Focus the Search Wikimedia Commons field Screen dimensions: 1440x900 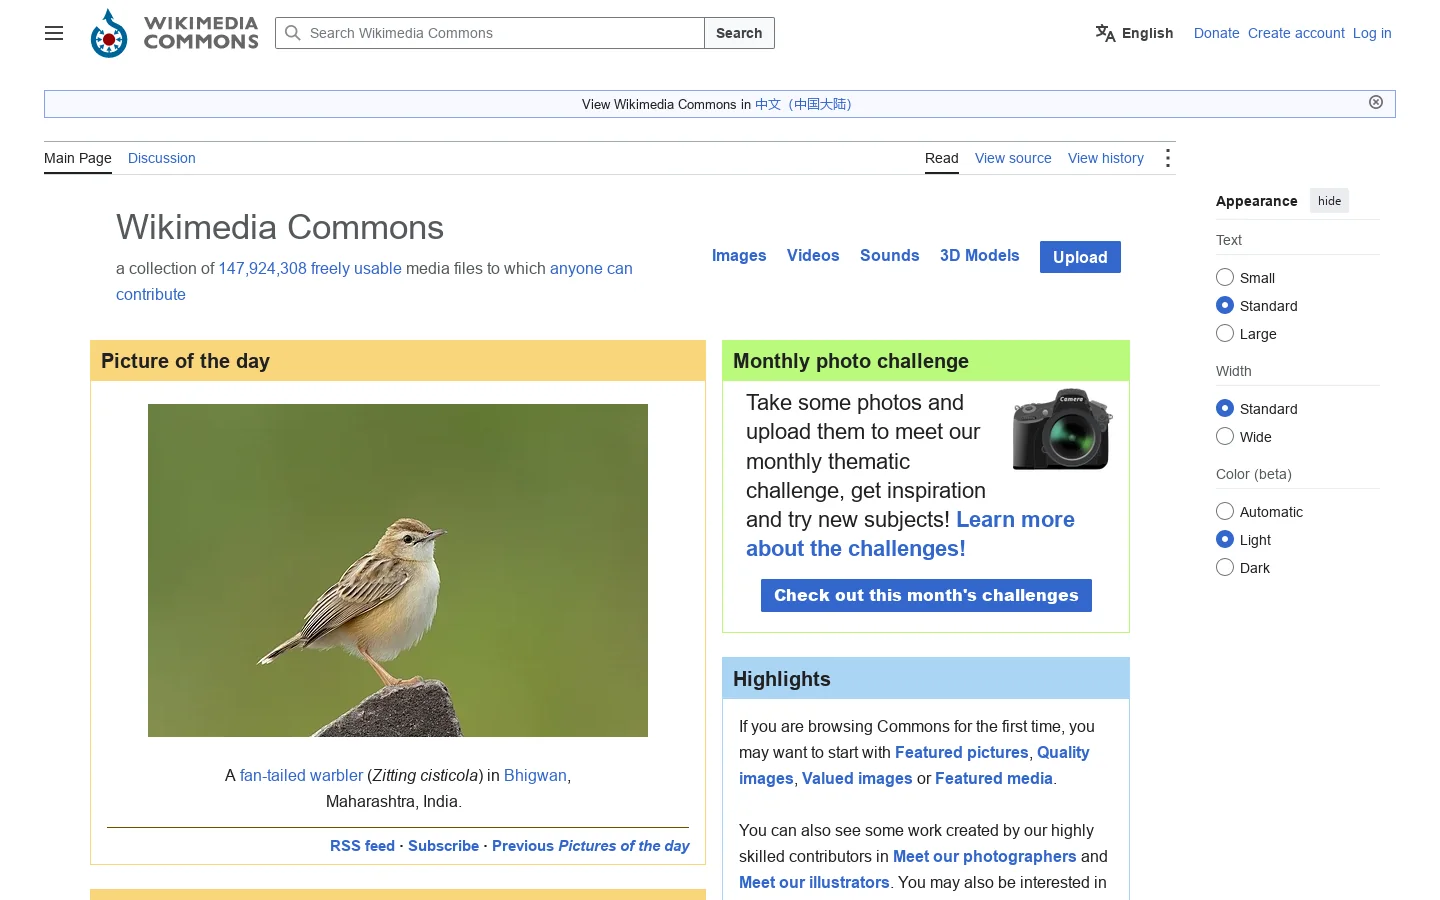point(490,33)
